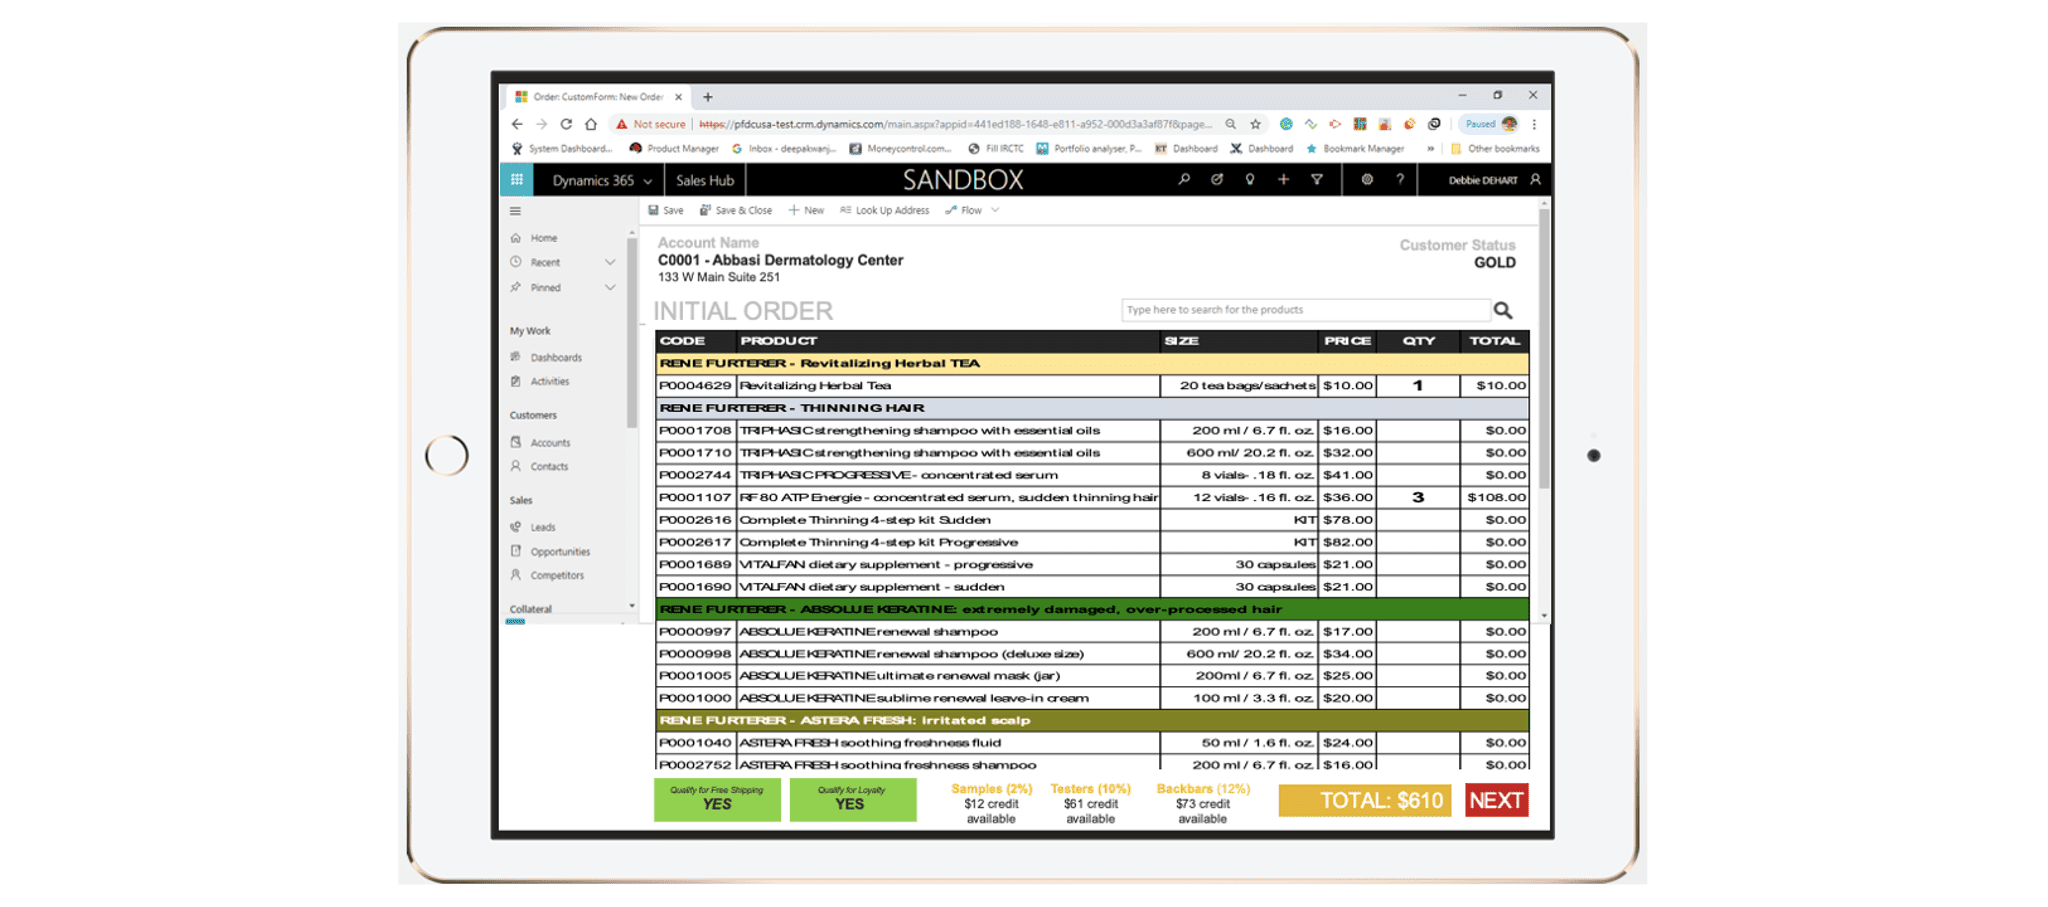Click the zoom magnifier in the address bar
The image size is (2048, 907).
point(1231,124)
